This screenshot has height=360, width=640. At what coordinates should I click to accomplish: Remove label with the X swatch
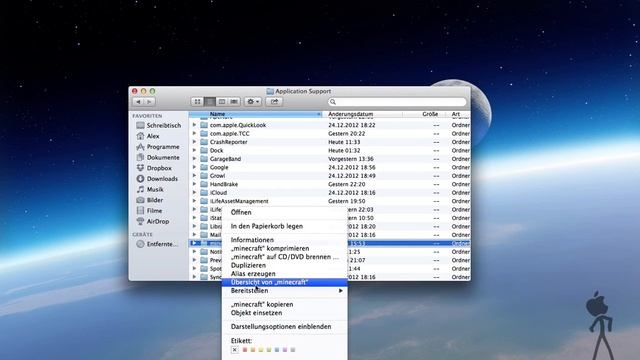pos(235,350)
